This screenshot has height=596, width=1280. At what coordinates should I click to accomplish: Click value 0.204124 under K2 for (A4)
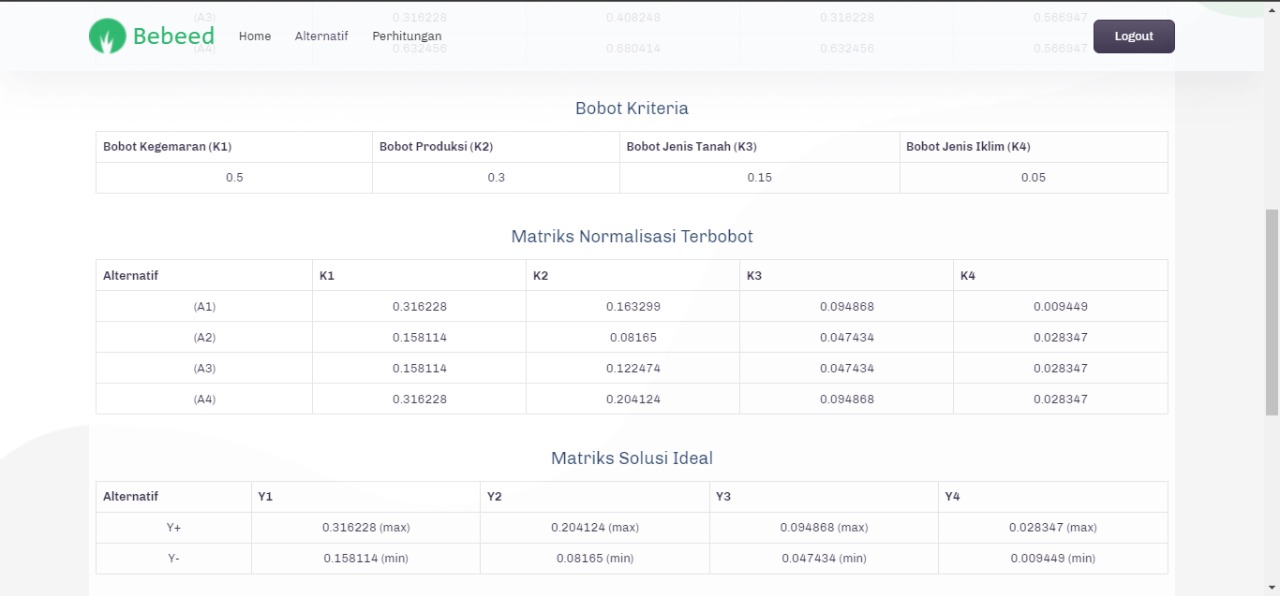(x=634, y=399)
